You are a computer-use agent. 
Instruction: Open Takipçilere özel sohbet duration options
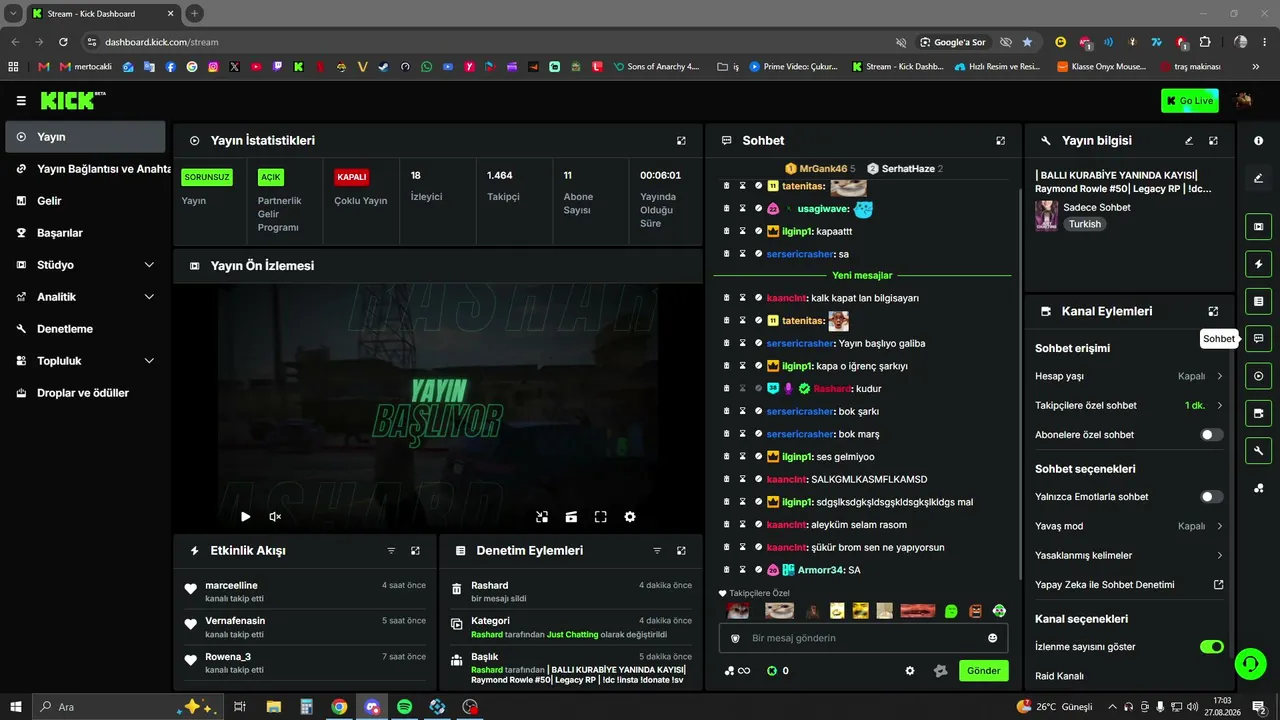[x=1129, y=406]
